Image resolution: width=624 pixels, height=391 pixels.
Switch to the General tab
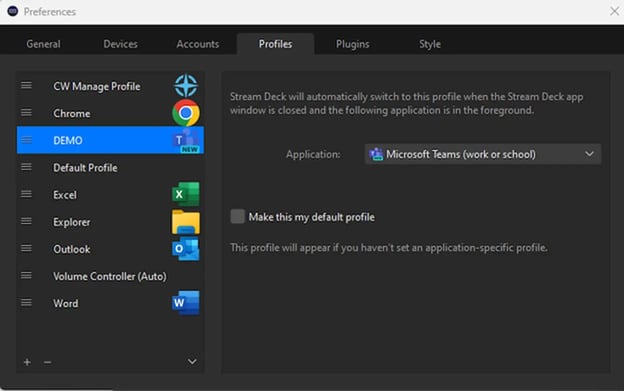(43, 44)
